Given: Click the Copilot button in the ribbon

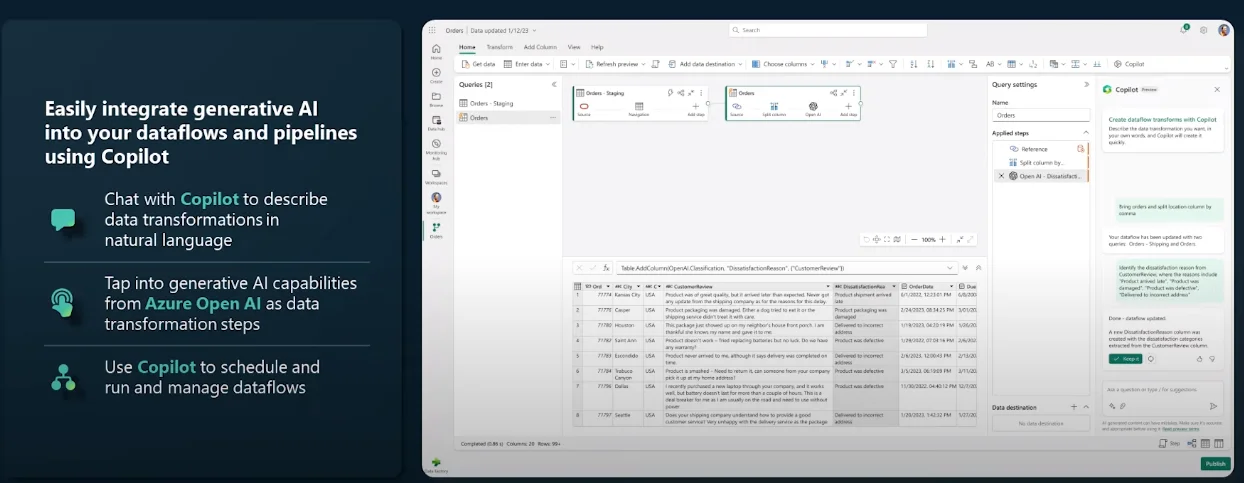Looking at the screenshot, I should point(1129,64).
